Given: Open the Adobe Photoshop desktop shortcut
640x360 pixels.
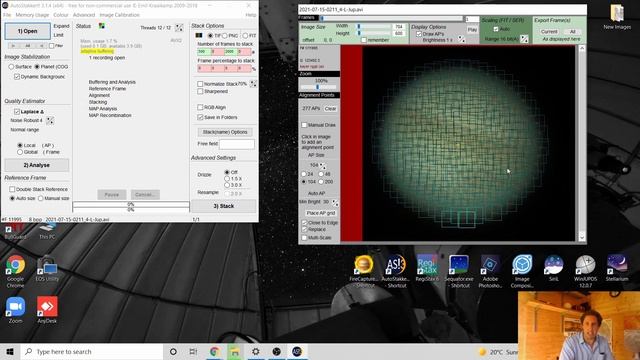Looking at the screenshot, I should [490, 271].
